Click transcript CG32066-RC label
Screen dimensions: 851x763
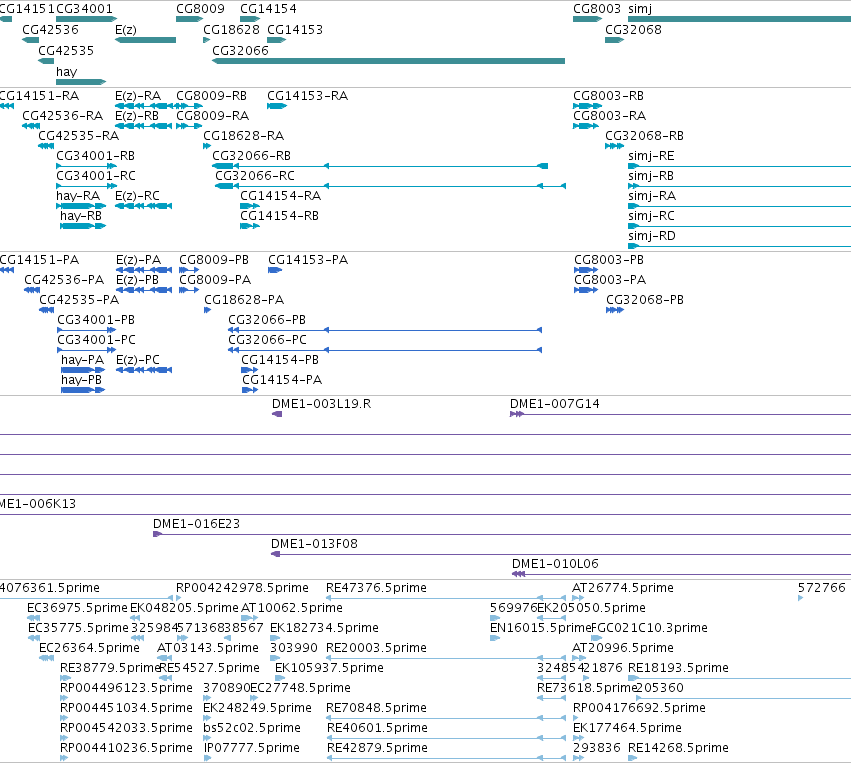tap(255, 176)
